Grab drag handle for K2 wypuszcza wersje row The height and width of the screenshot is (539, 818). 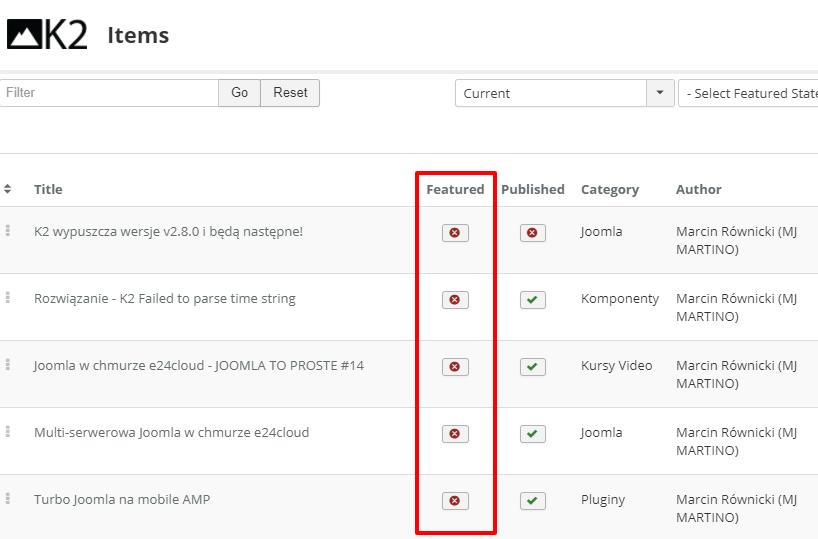click(8, 231)
